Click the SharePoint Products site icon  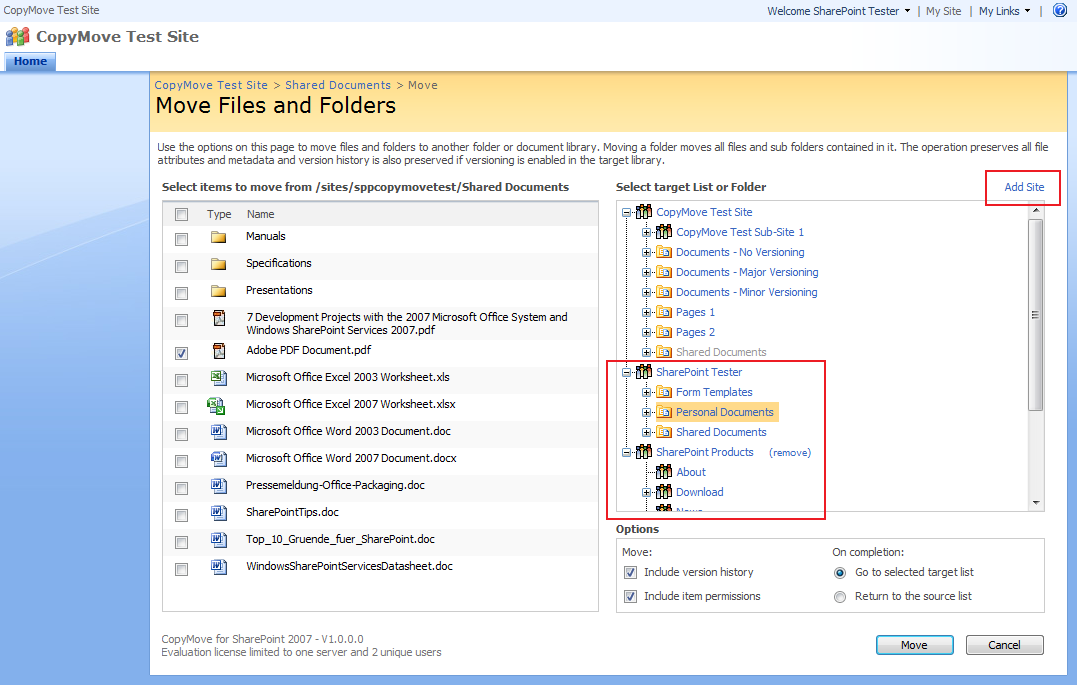click(x=644, y=451)
